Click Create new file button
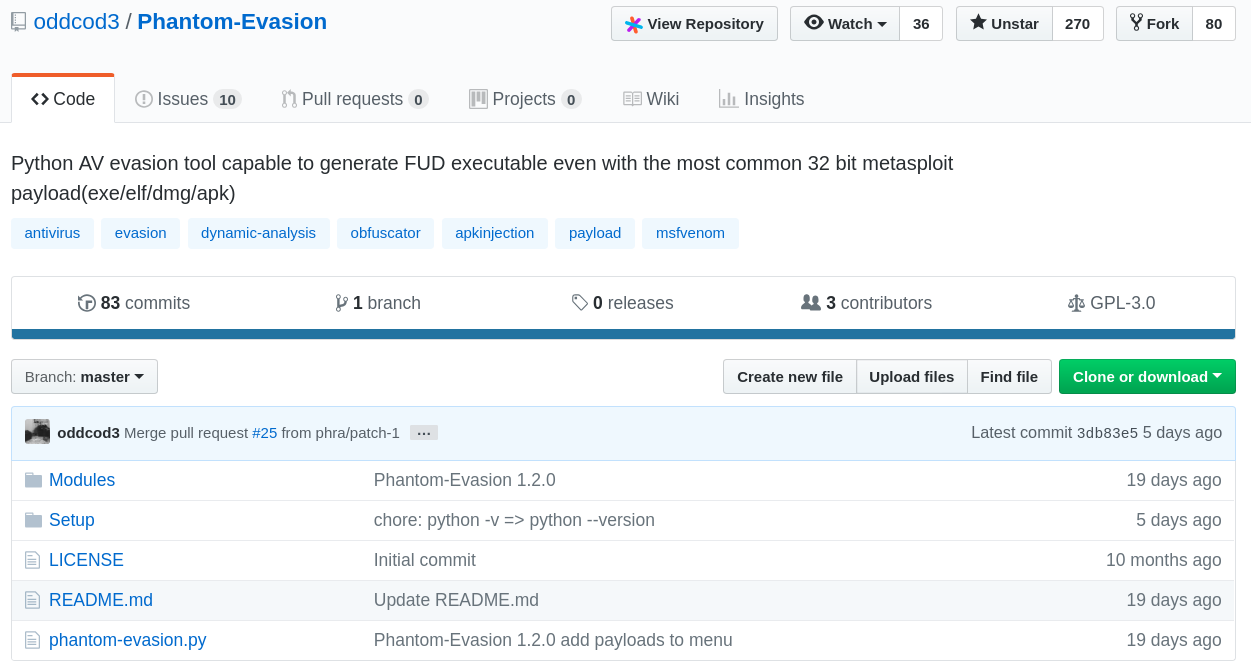This screenshot has height=669, width=1251. click(x=790, y=377)
